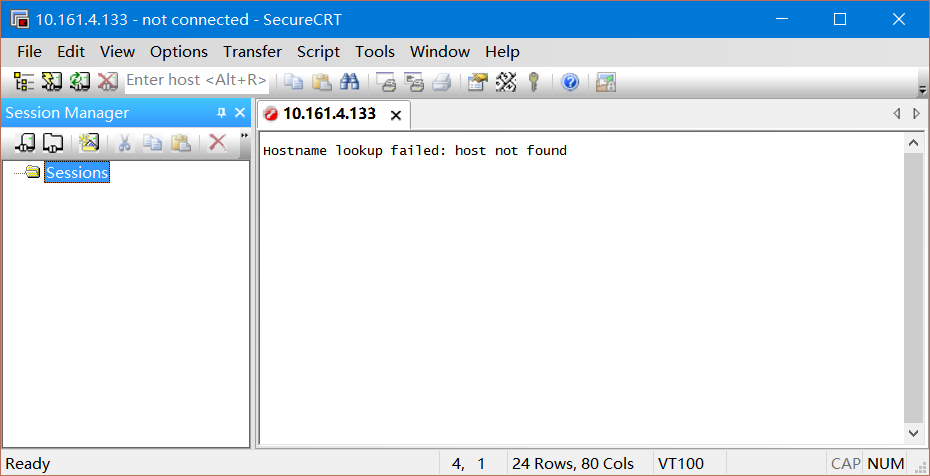Viewport: 930px width, 476px height.
Task: Toggle the Session Manager toolbar button
Action: tap(23, 81)
